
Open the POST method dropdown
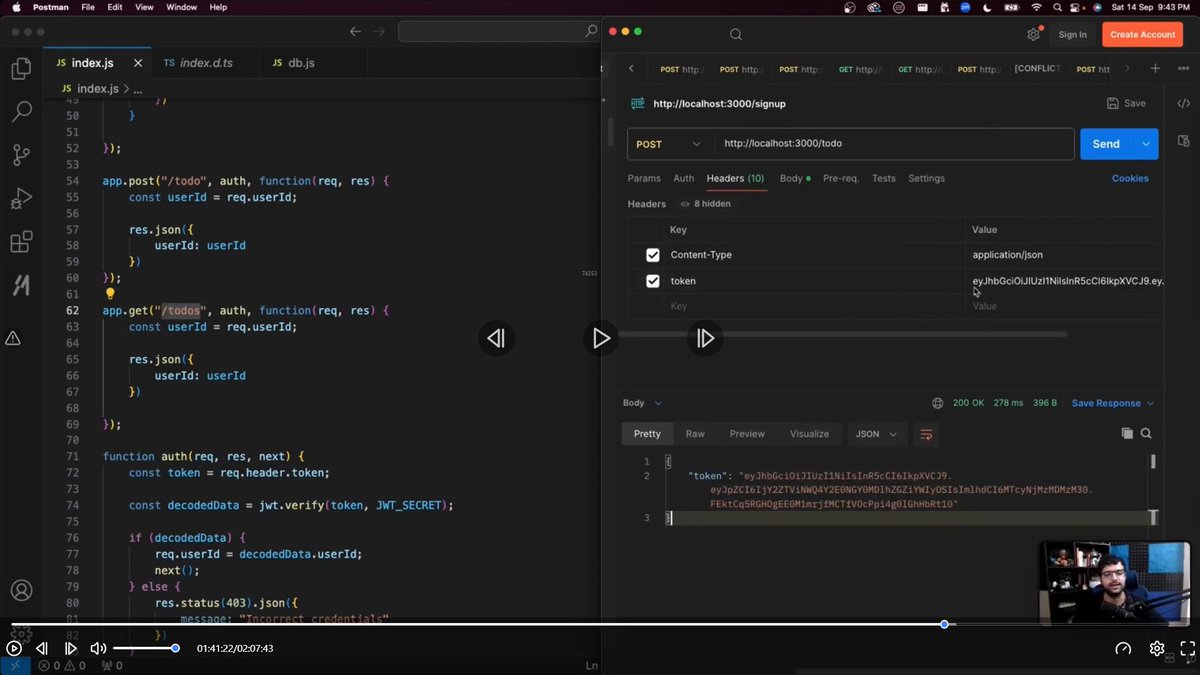pyautogui.click(x=669, y=144)
